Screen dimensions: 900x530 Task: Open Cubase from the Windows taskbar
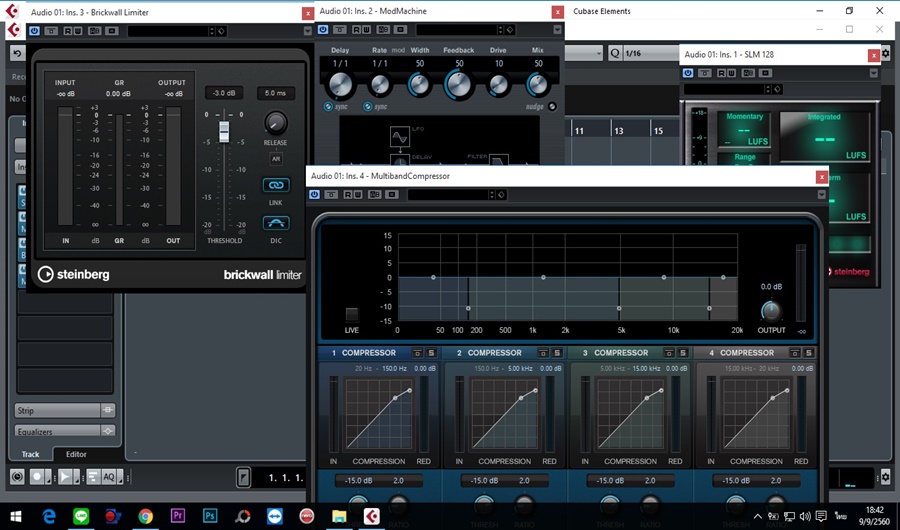tap(371, 516)
